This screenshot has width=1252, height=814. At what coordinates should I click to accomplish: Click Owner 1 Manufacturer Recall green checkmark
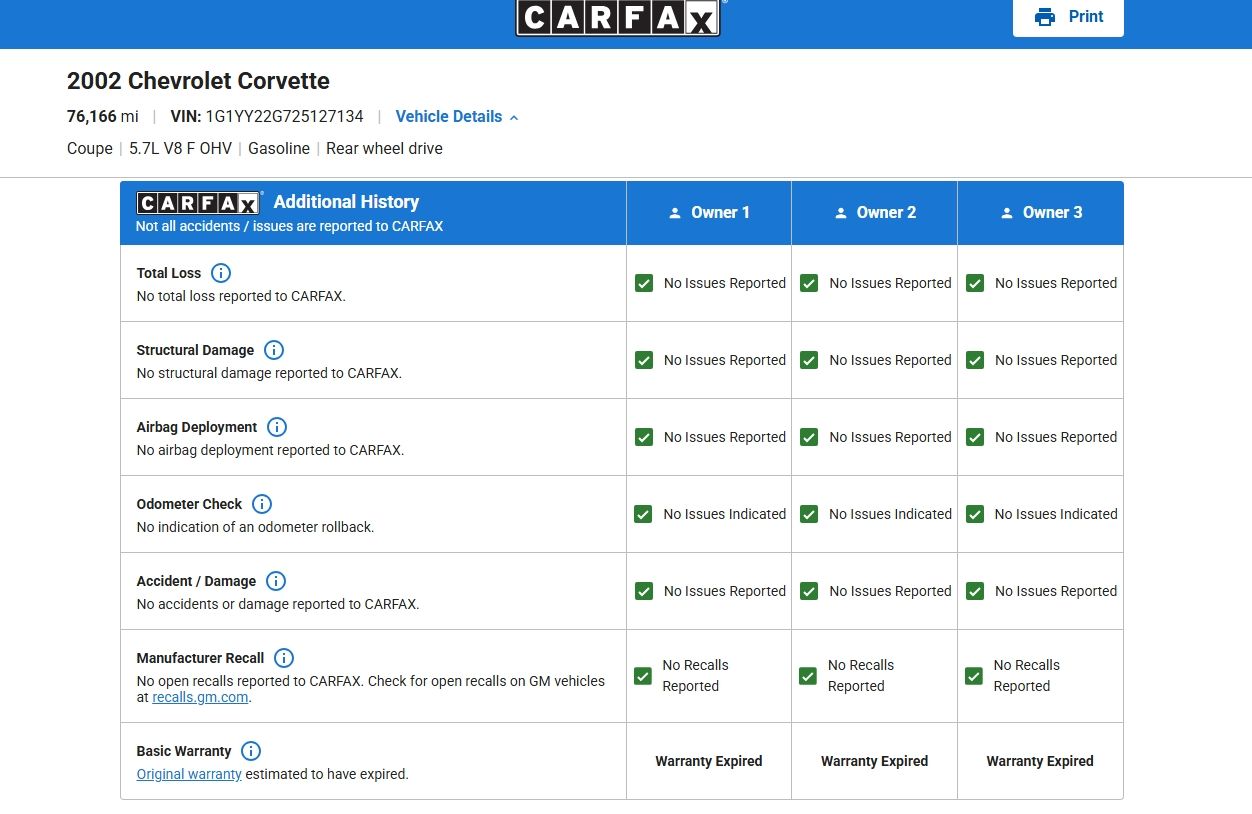tap(643, 676)
